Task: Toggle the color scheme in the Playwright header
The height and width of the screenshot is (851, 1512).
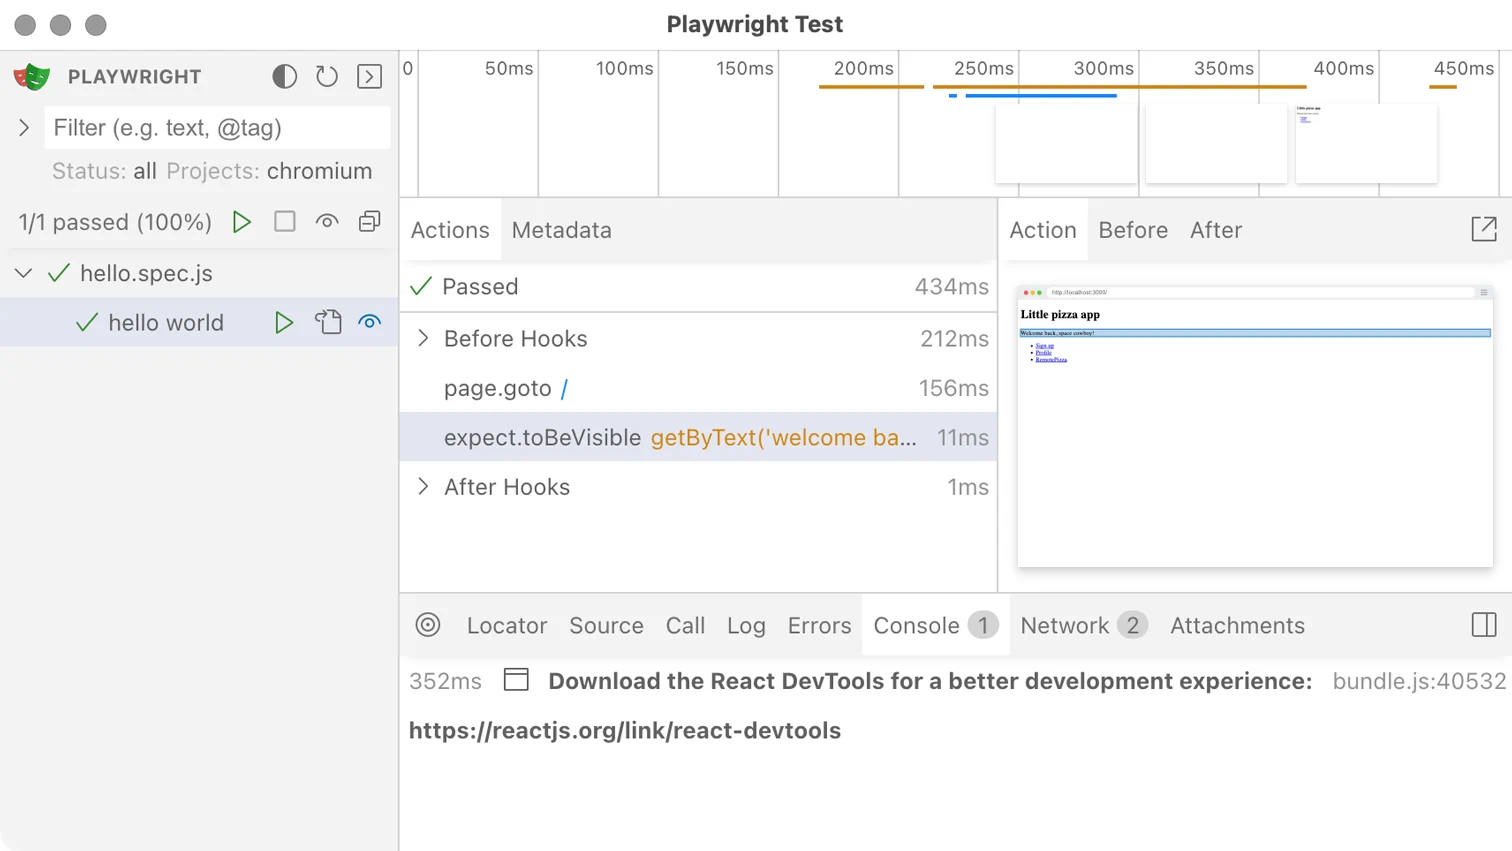Action: pos(285,77)
